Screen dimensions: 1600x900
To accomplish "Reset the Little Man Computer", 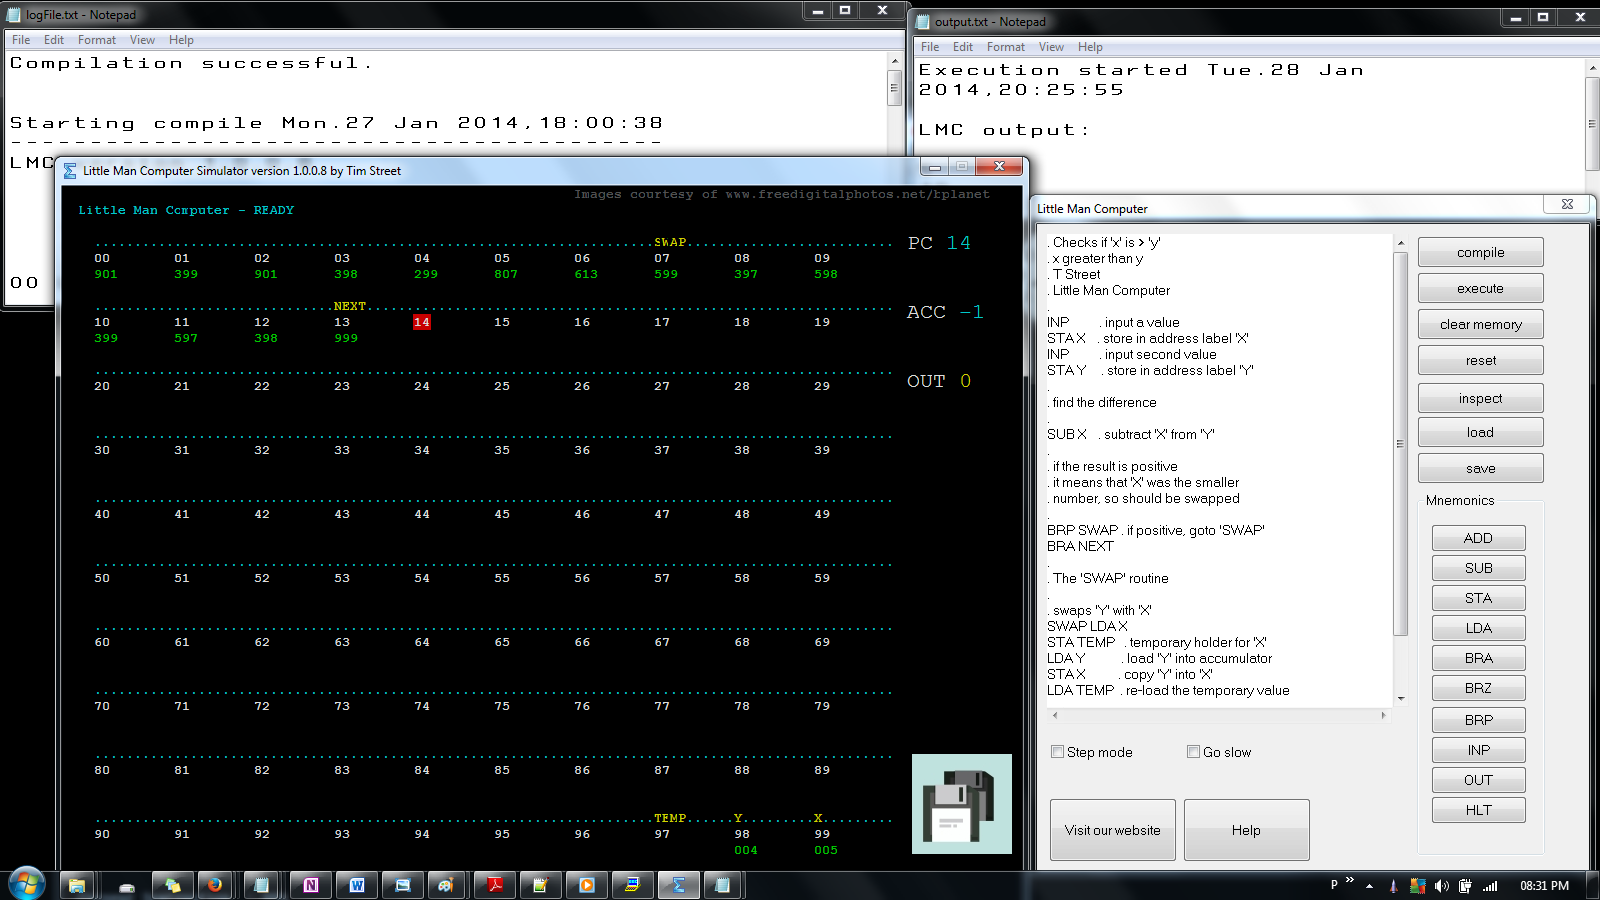I will (x=1480, y=360).
